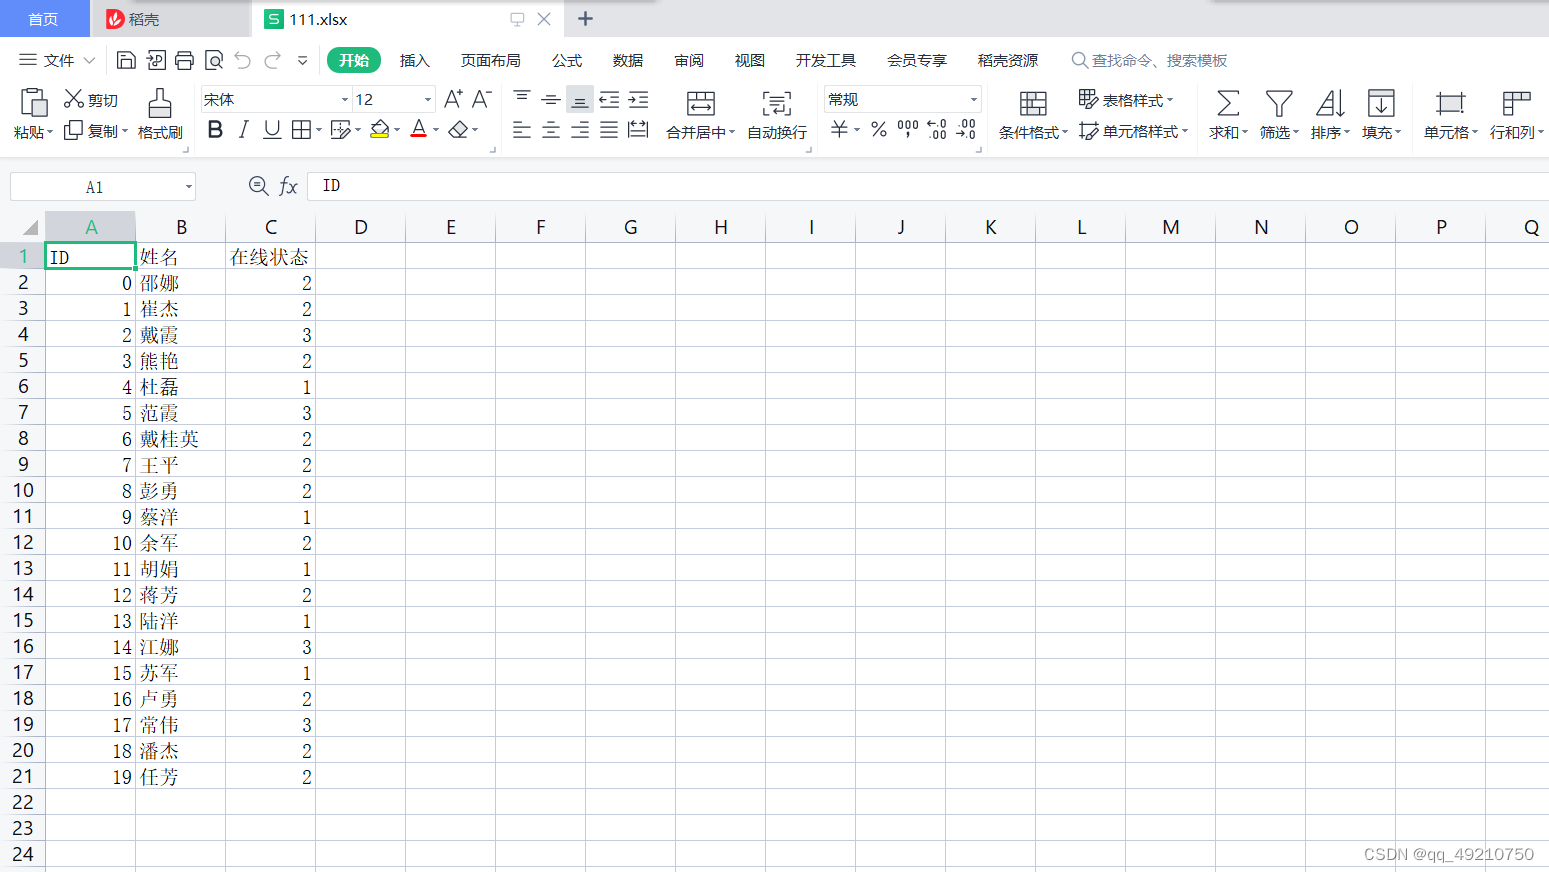1549x872 pixels.
Task: Increase font size with A+ icon
Action: tap(453, 99)
